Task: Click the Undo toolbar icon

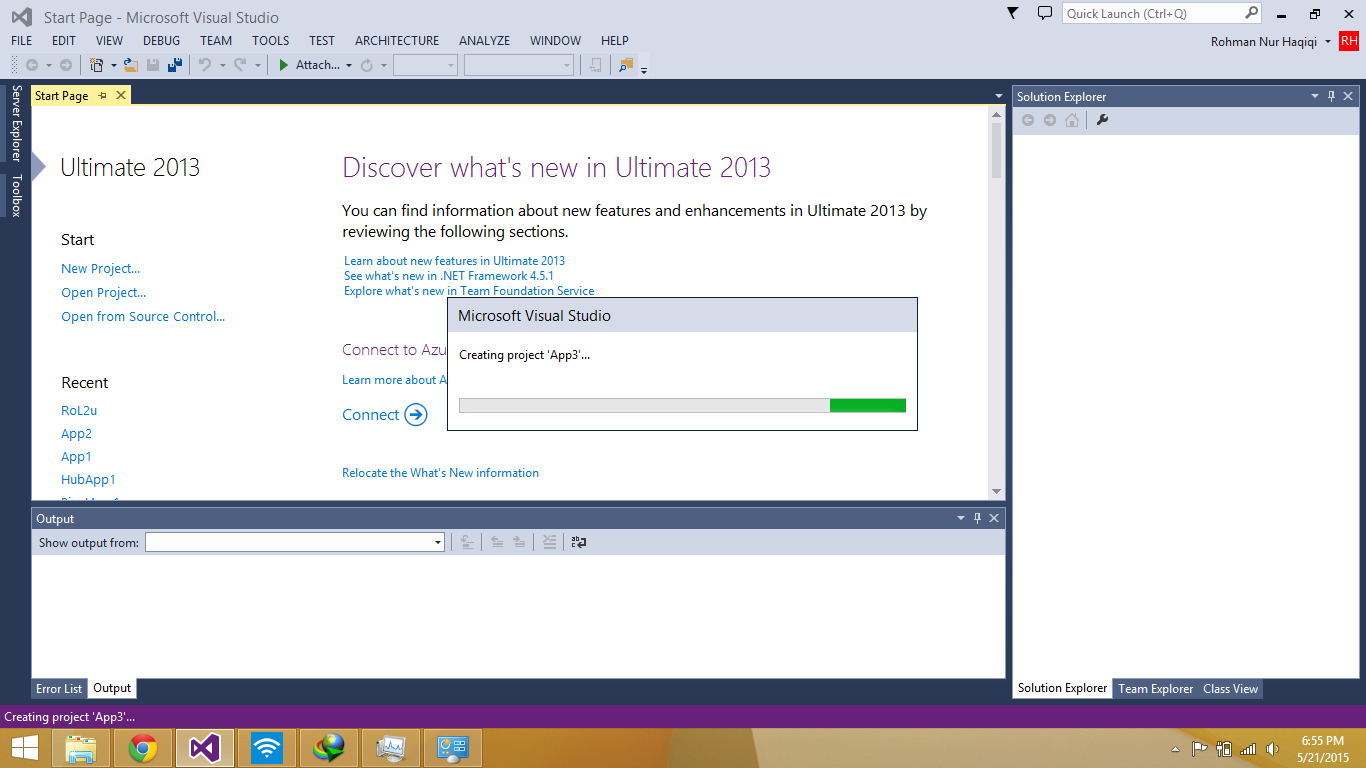Action: click(x=205, y=65)
